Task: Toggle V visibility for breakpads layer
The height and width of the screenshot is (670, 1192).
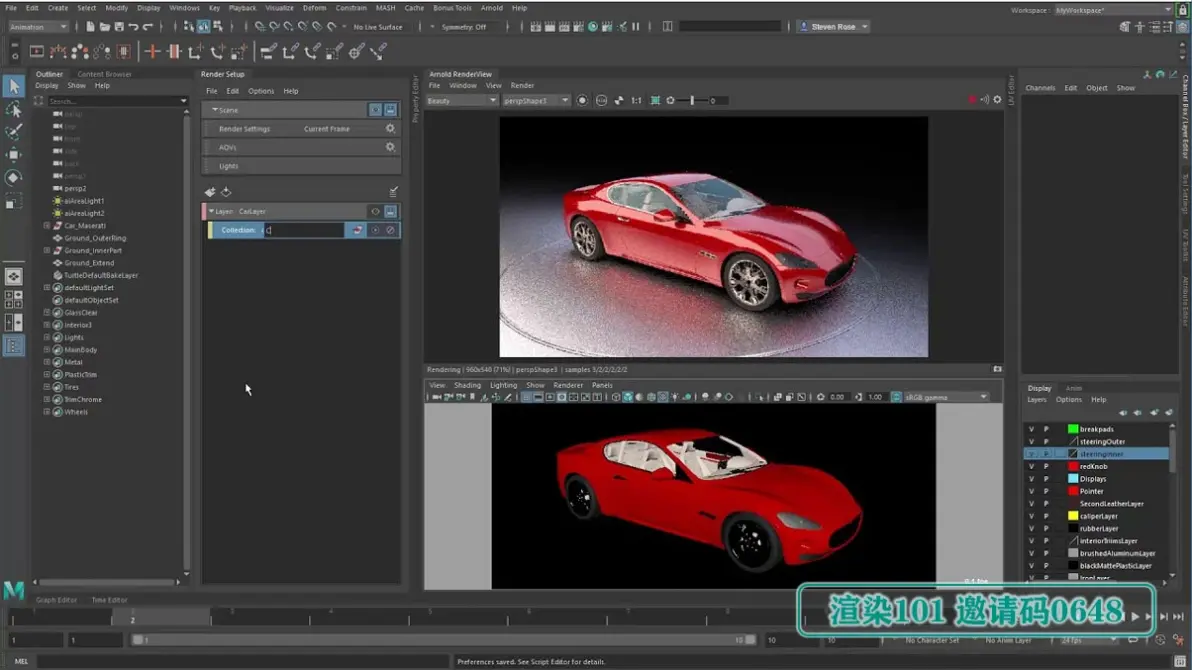Action: coord(1031,429)
